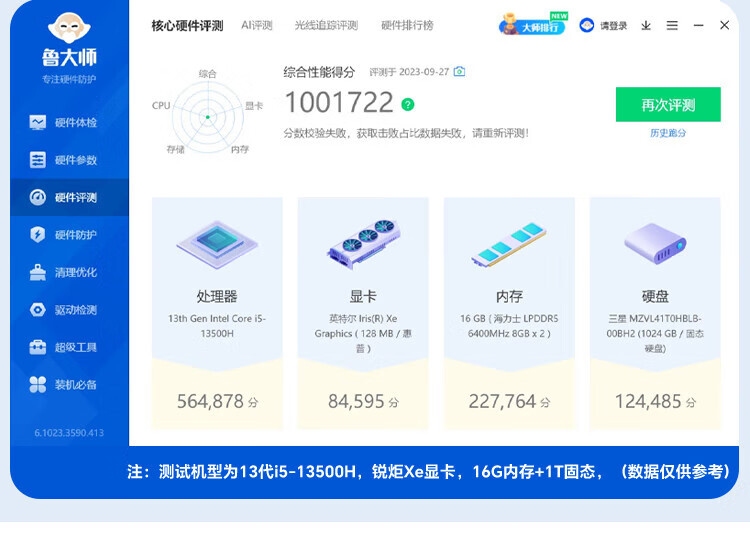This screenshot has height=533, width=750.
Task: Click the 硬盘 drive image
Action: coord(655,243)
